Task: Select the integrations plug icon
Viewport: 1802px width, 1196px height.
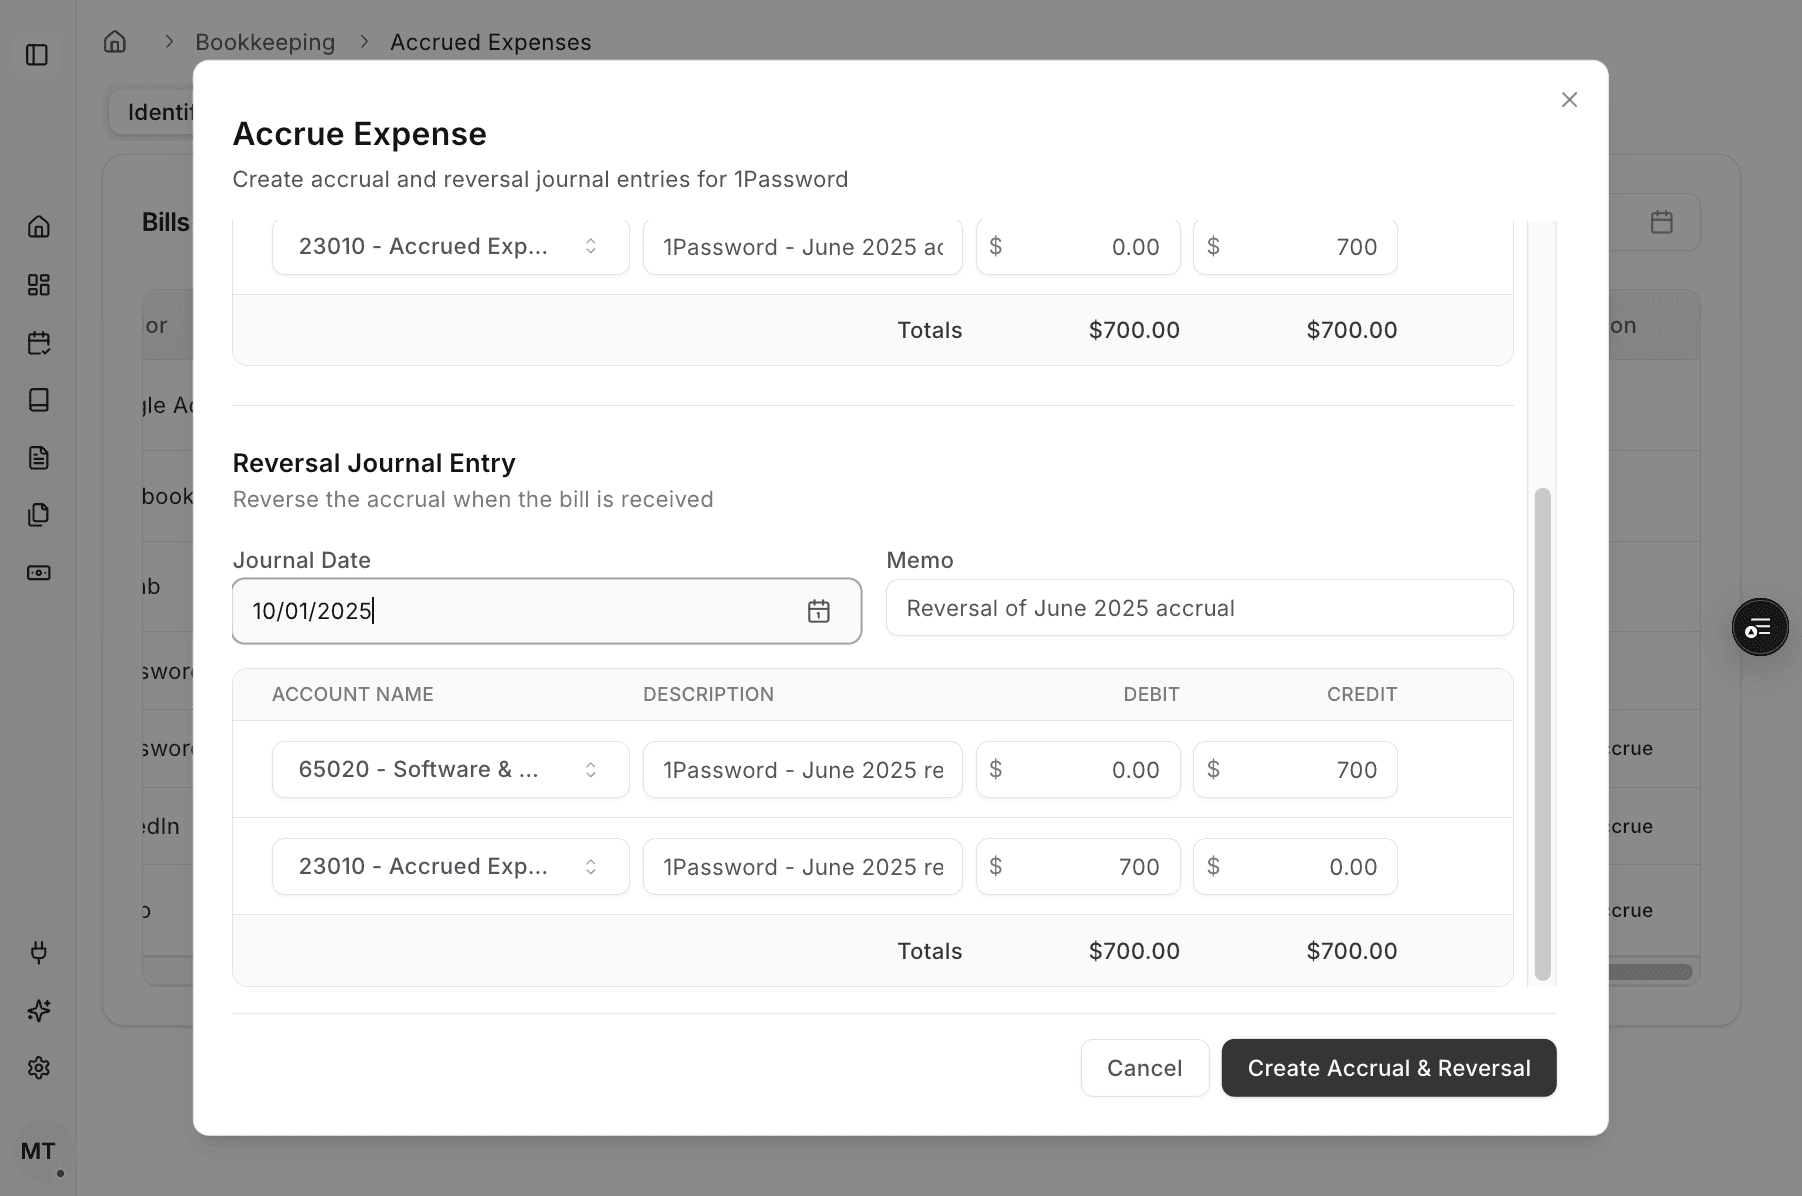Action: click(39, 952)
